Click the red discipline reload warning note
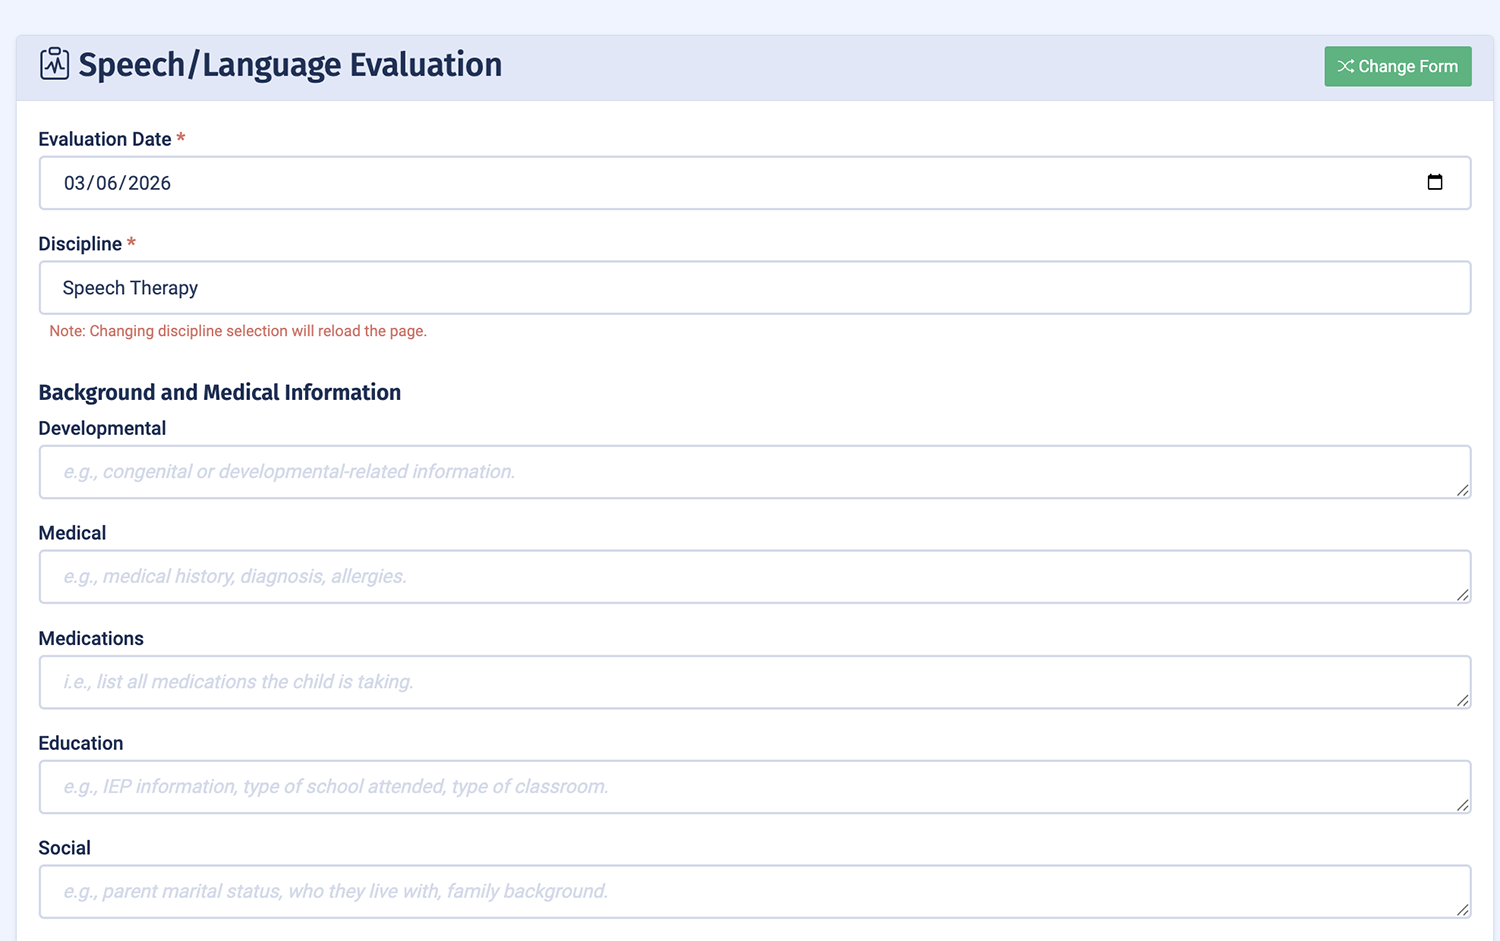 [238, 330]
